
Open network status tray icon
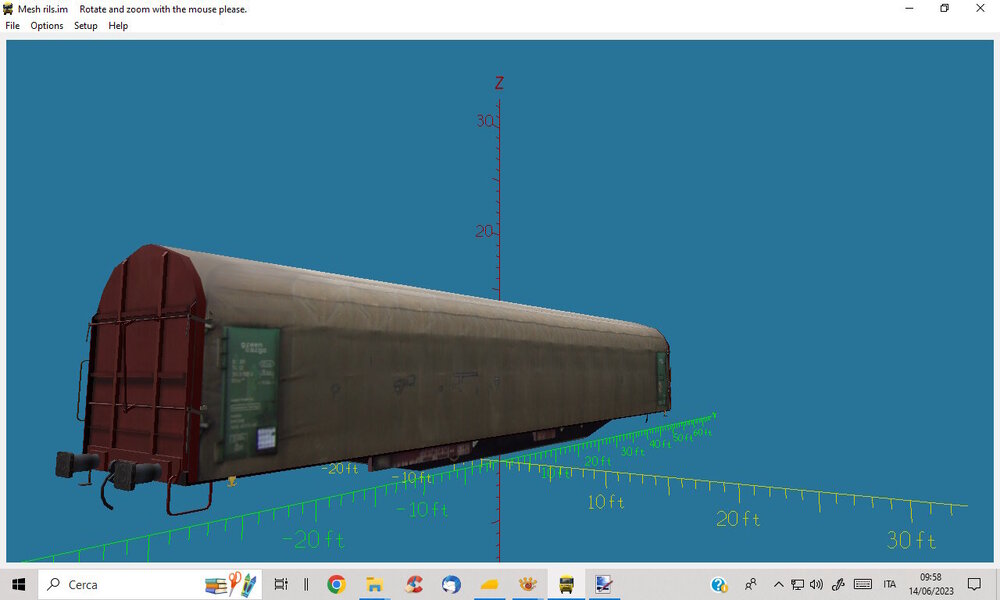pyautogui.click(x=797, y=584)
